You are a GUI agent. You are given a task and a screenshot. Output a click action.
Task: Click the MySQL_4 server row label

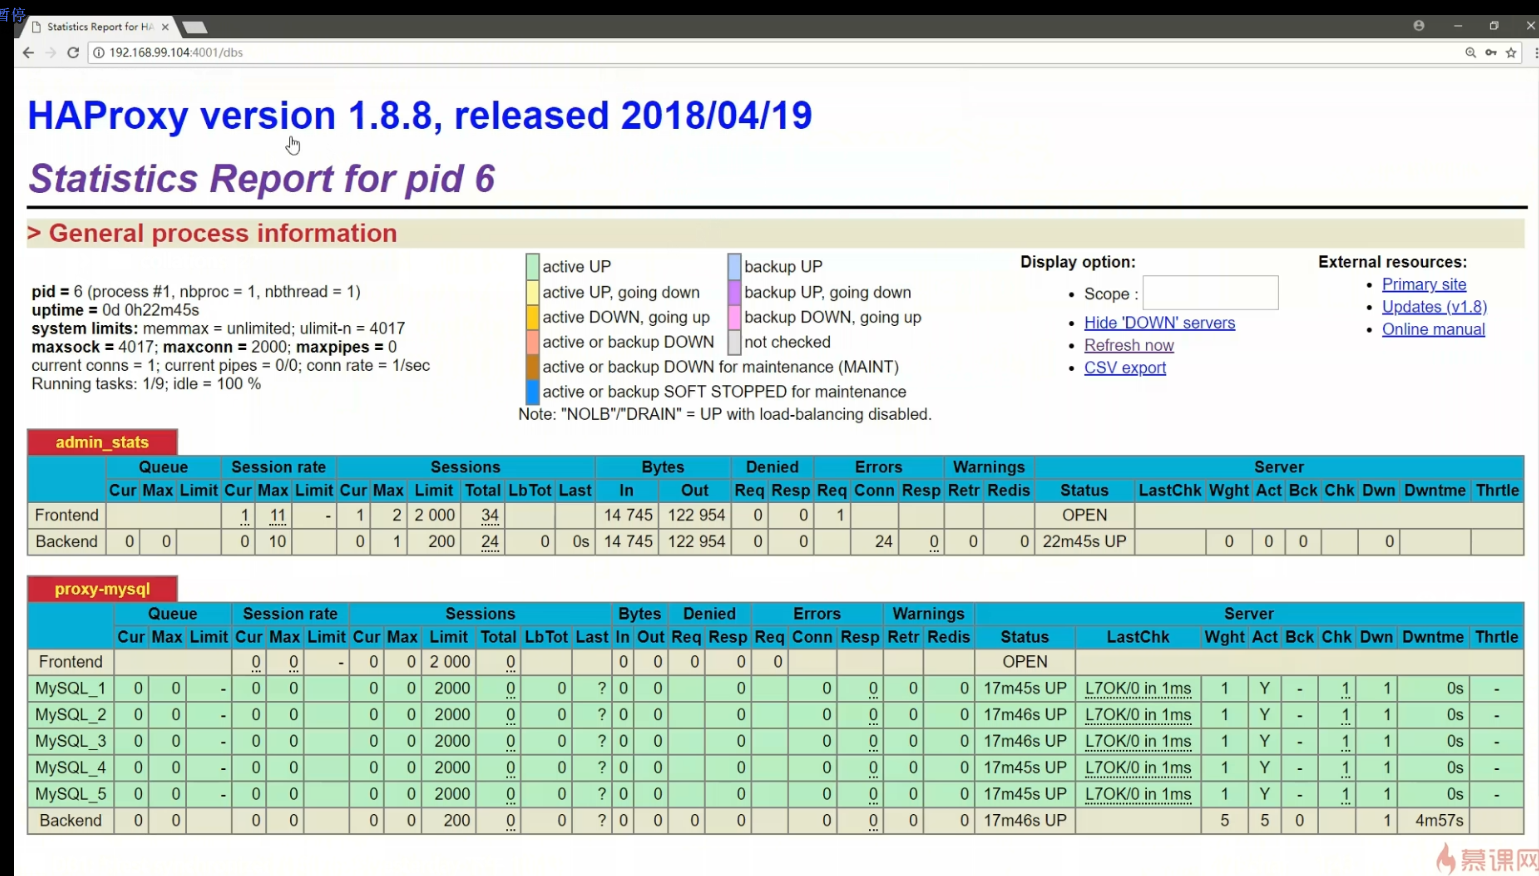pos(70,767)
